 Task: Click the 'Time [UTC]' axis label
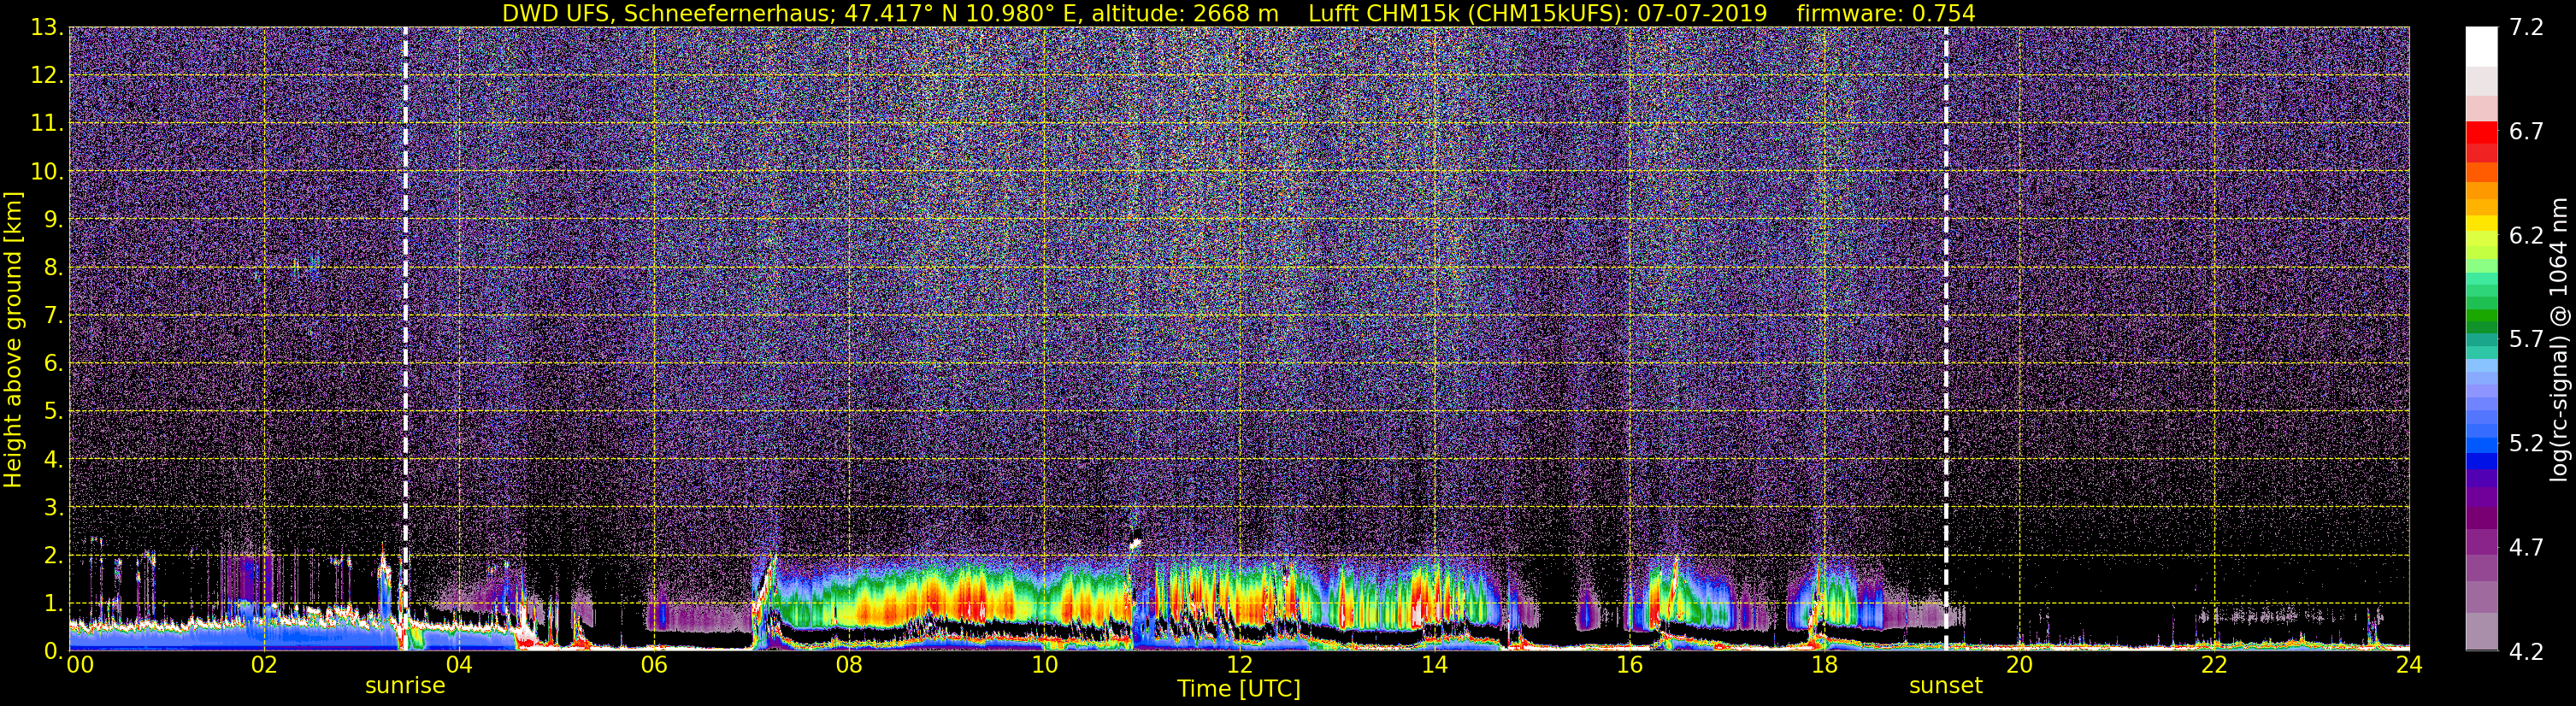coord(1239,689)
